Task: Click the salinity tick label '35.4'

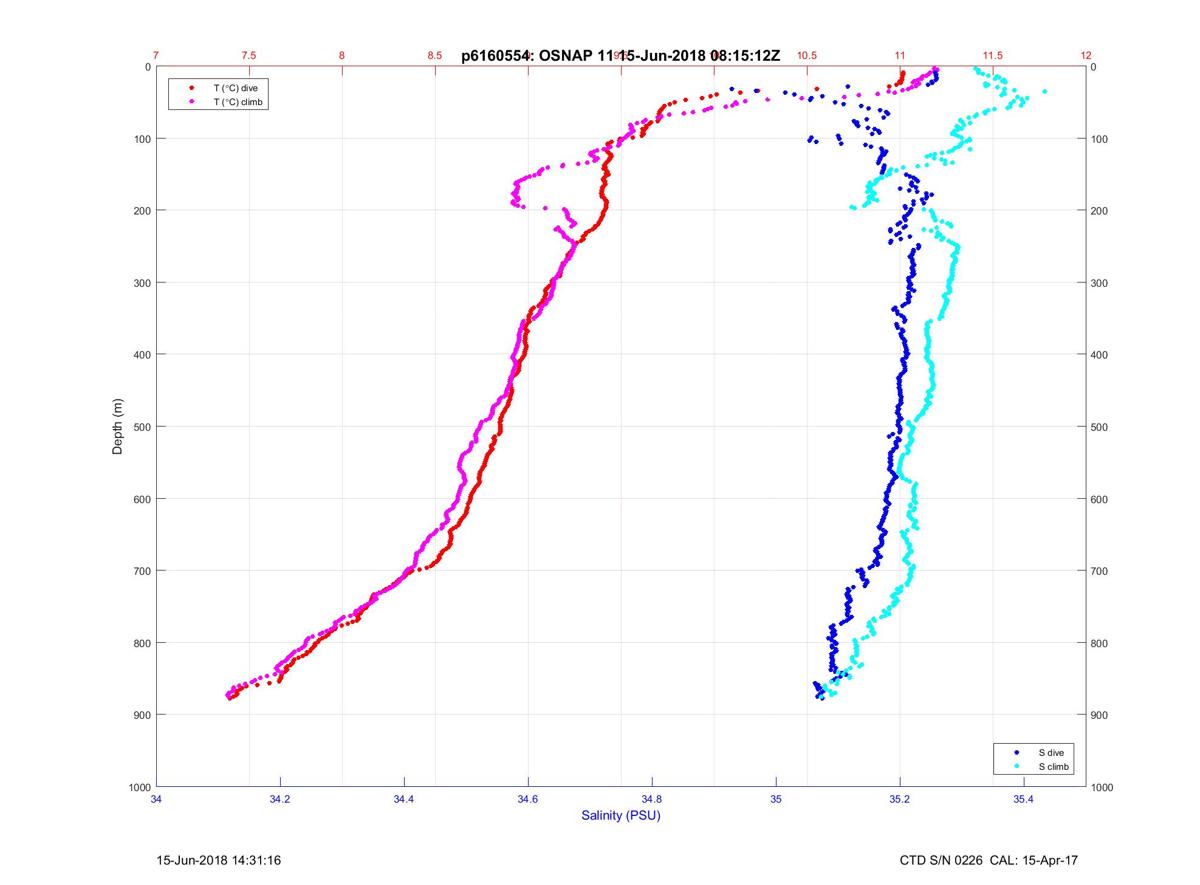Action: (1024, 799)
